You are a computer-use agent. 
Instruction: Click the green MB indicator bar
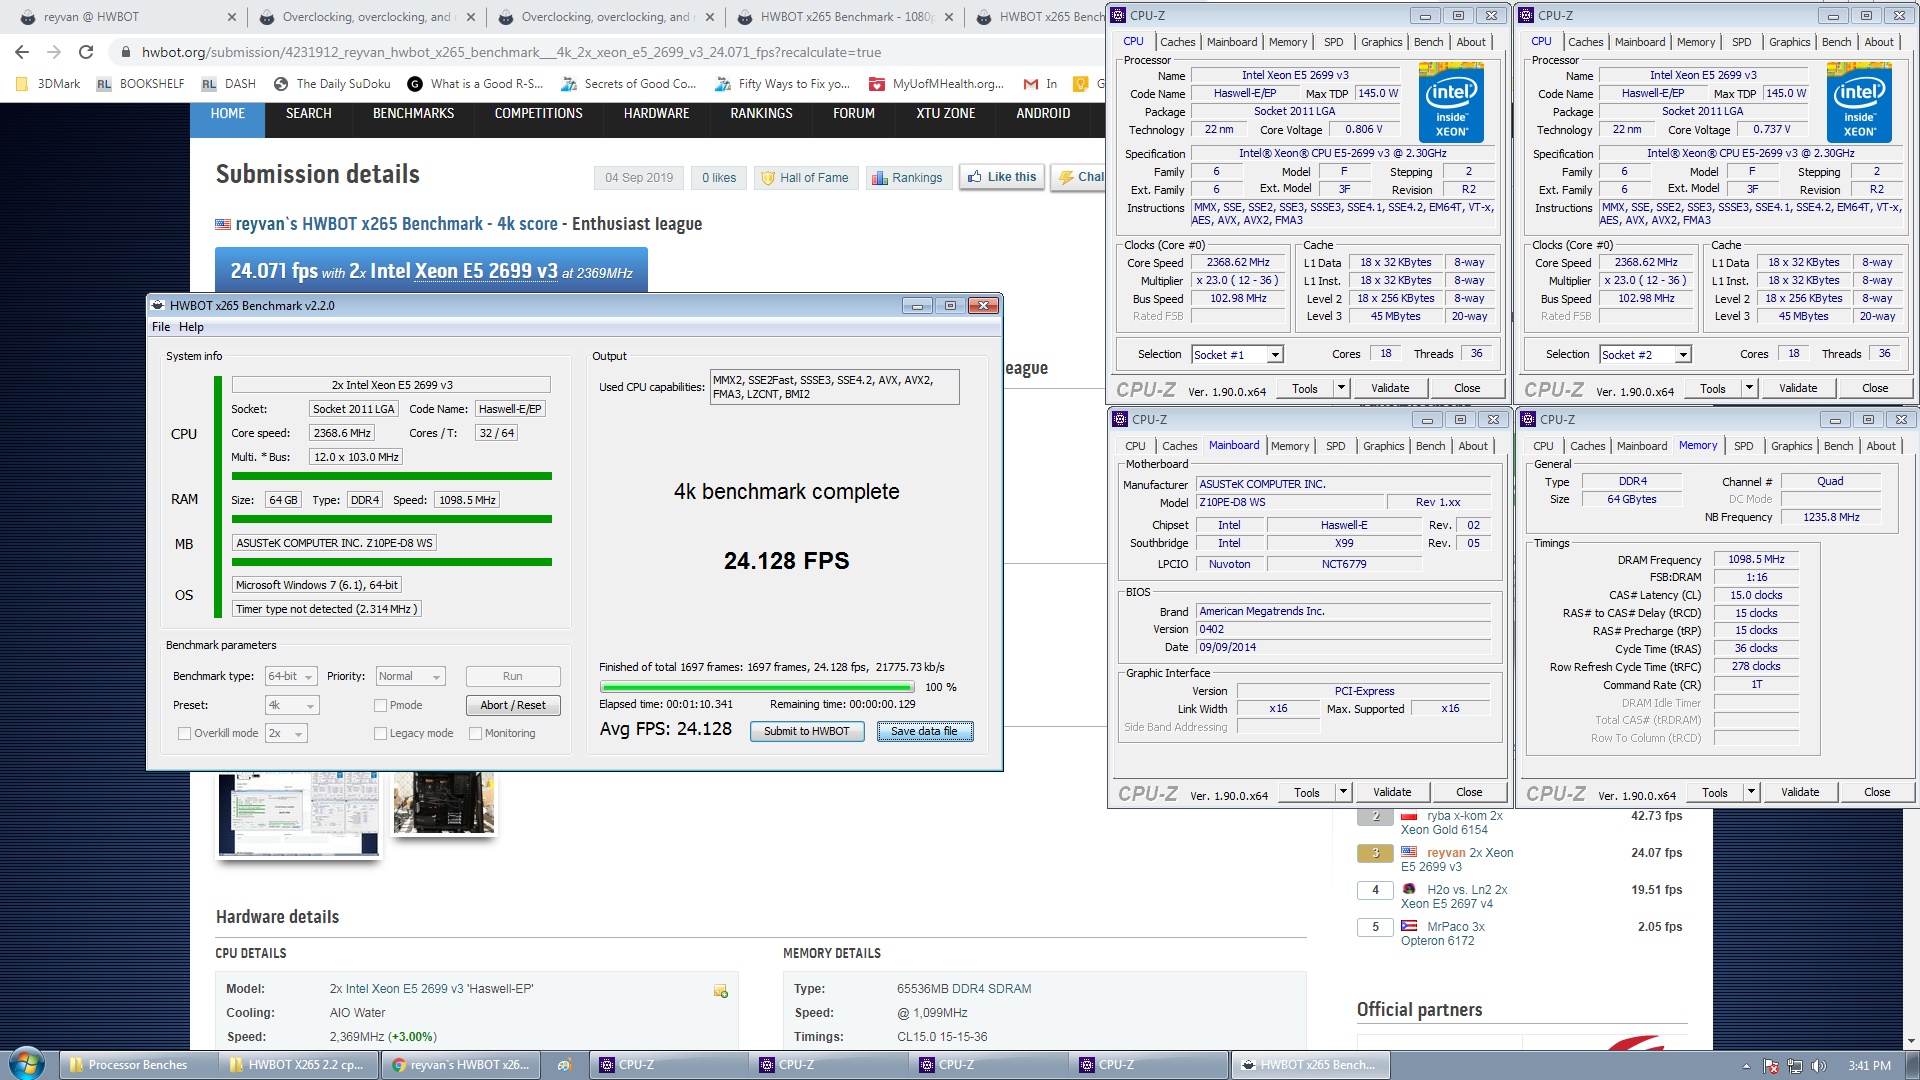(392, 563)
